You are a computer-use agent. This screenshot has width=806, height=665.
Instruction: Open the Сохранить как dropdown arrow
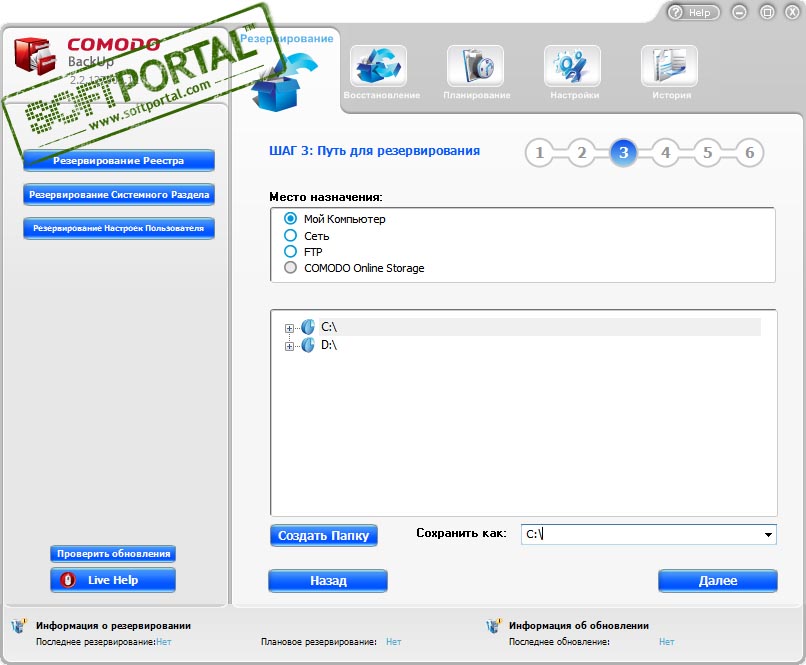tap(768, 534)
